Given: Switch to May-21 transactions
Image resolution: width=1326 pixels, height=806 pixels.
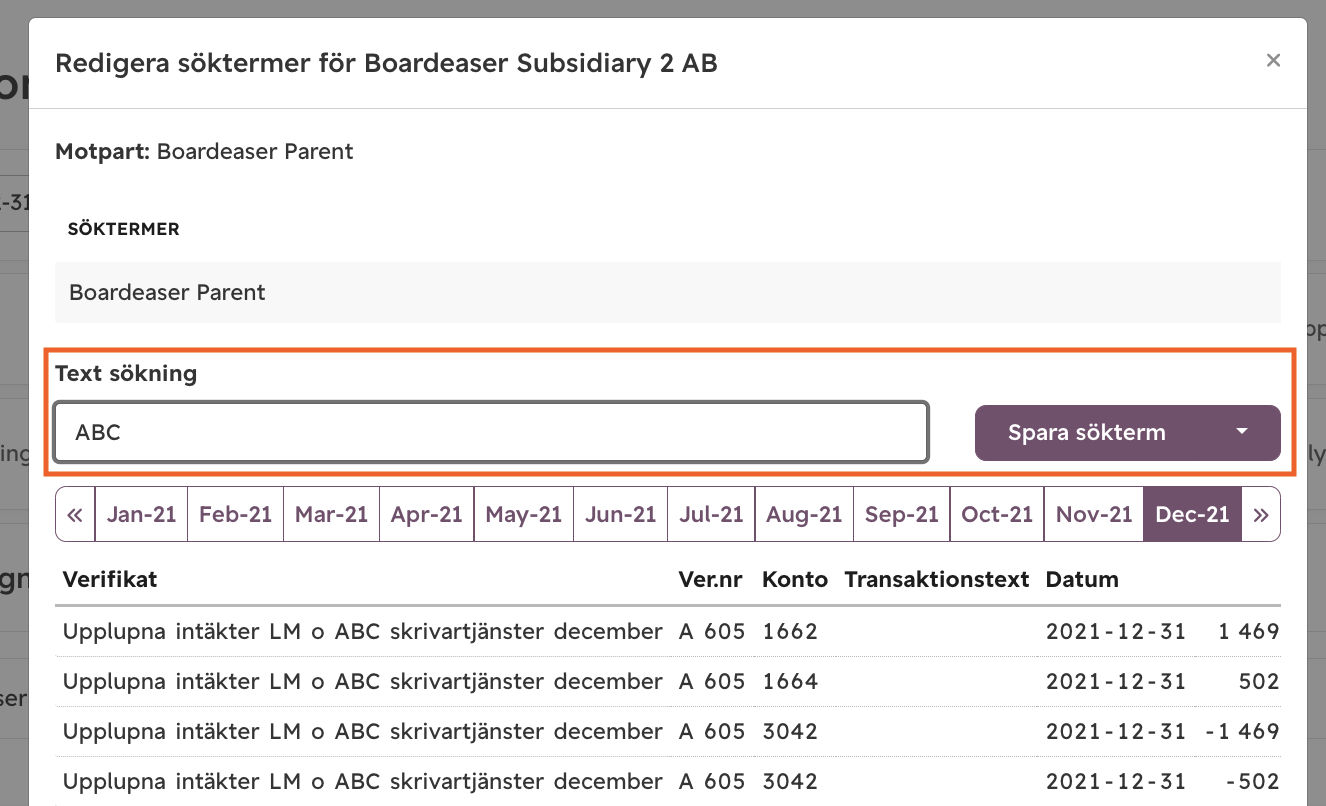Looking at the screenshot, I should pyautogui.click(x=523, y=514).
